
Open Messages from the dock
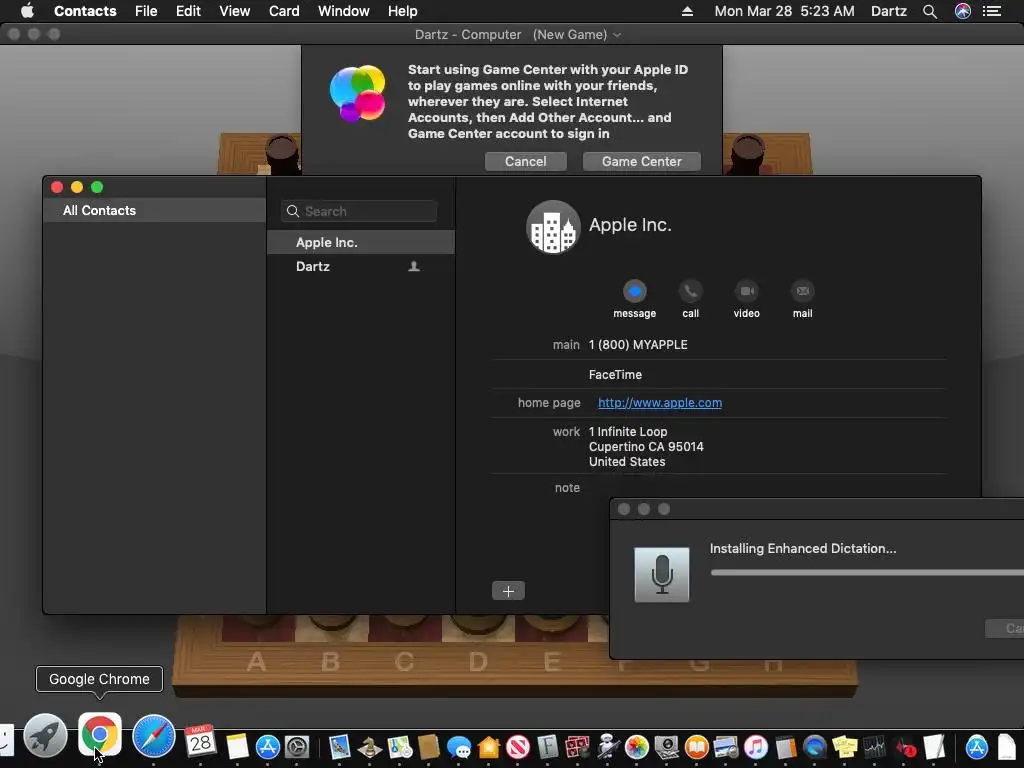[459, 748]
